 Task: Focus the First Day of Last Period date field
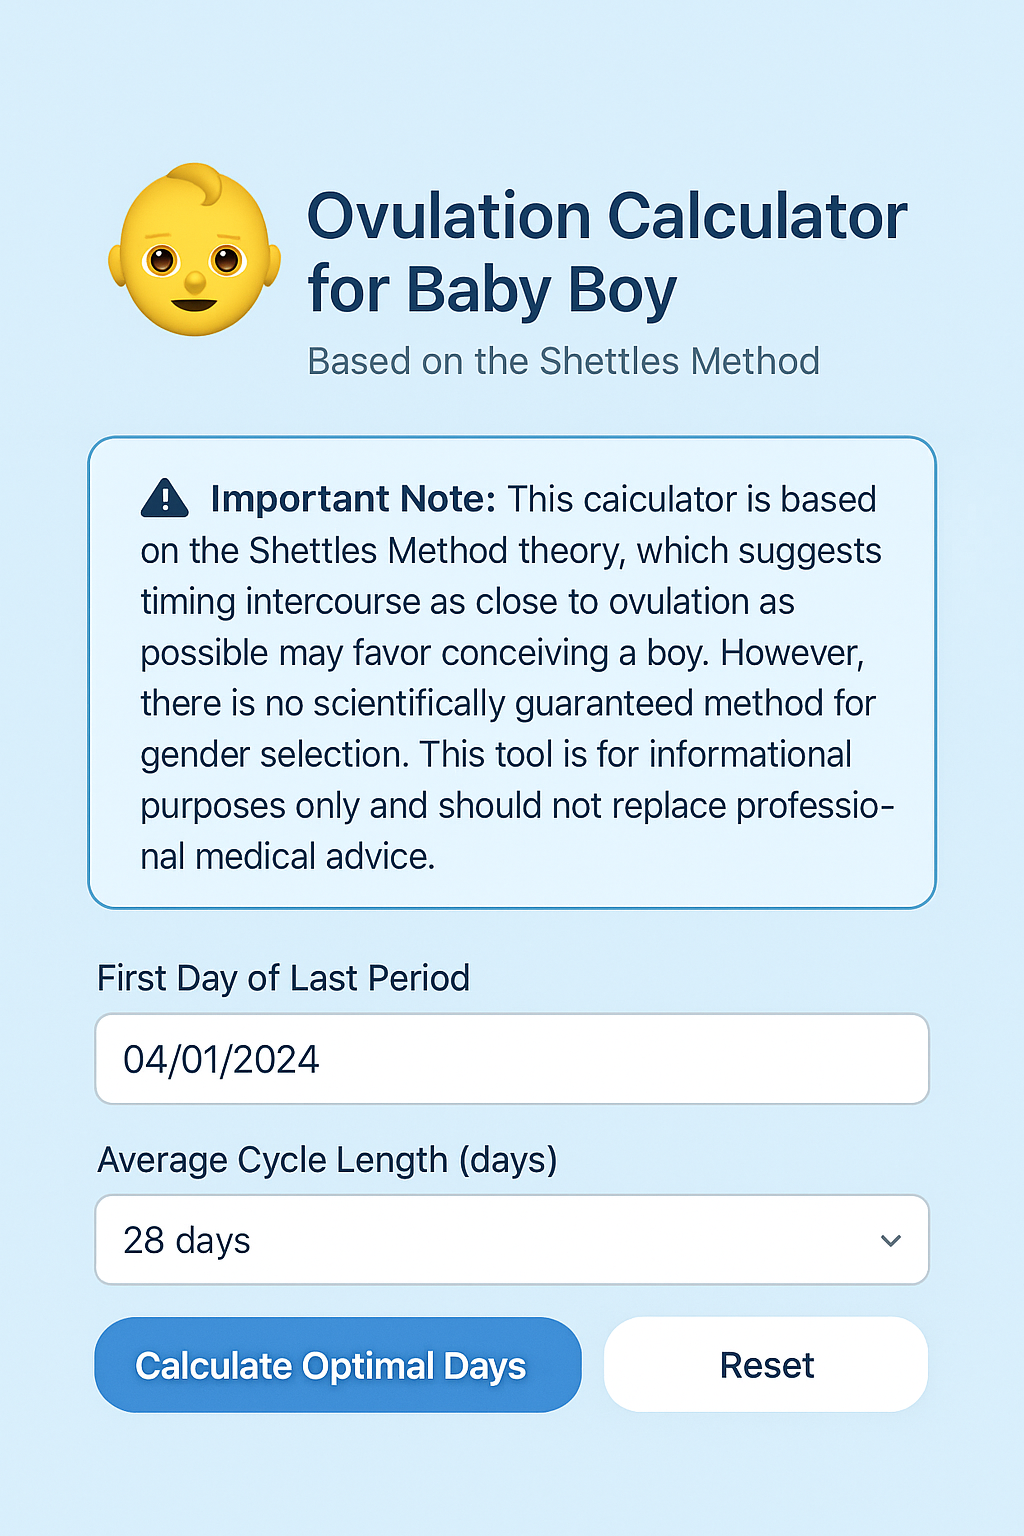[x=511, y=1059]
